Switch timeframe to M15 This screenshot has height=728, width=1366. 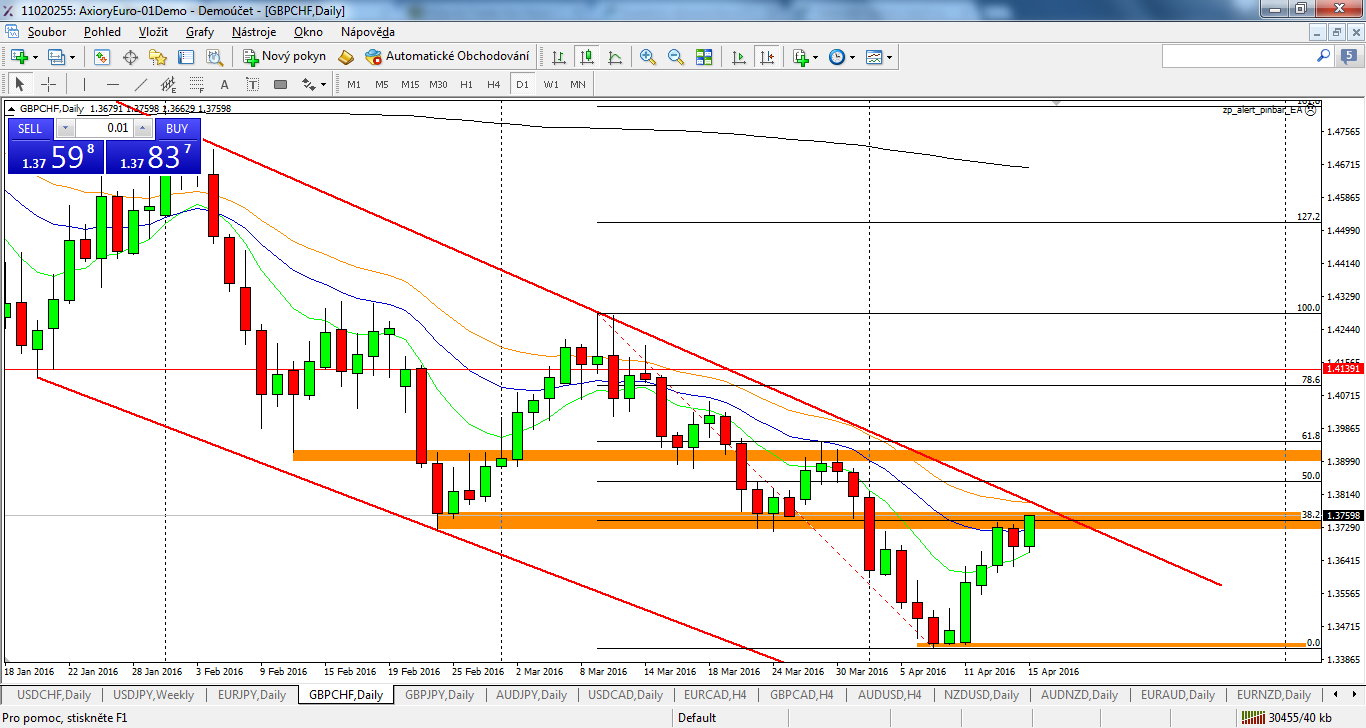[x=410, y=84]
